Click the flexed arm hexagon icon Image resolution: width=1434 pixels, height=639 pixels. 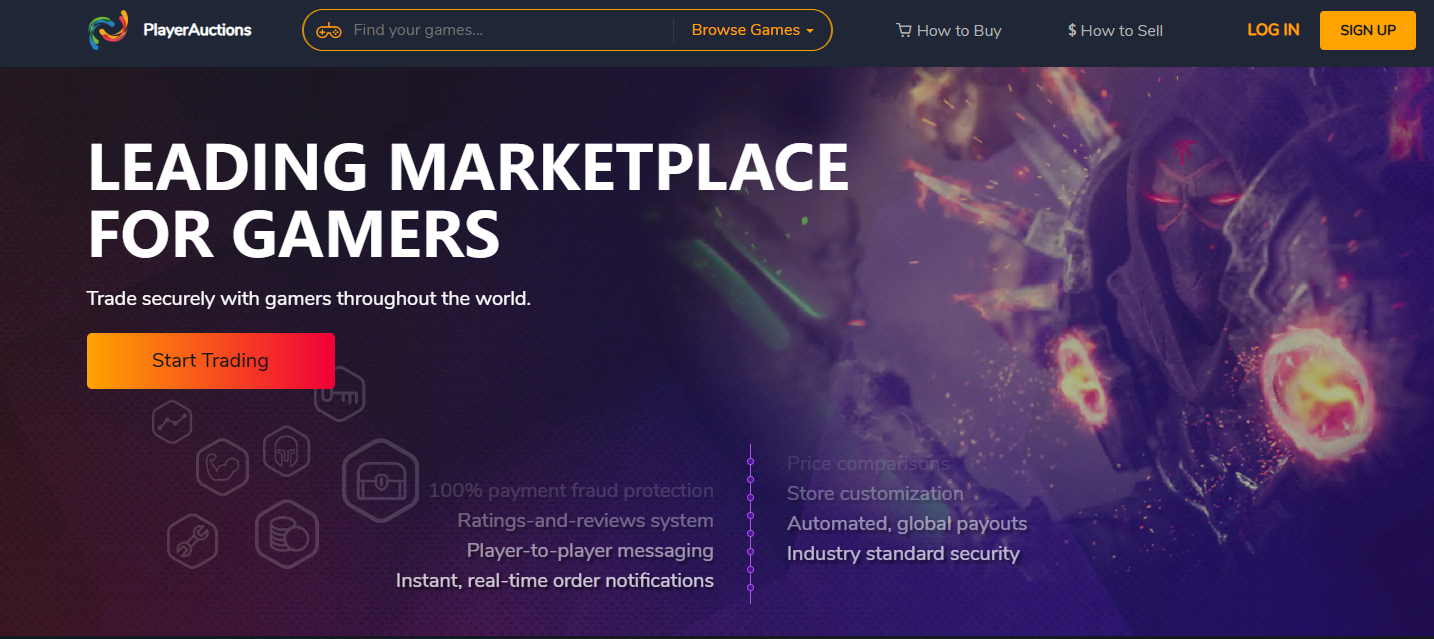pyautogui.click(x=222, y=467)
